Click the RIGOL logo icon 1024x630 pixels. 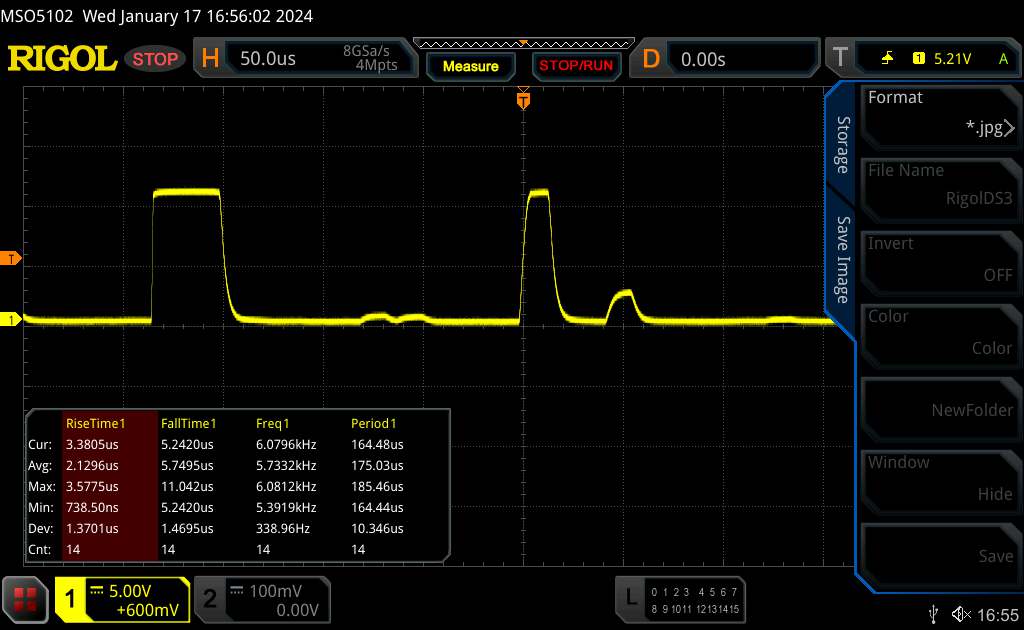(x=62, y=59)
